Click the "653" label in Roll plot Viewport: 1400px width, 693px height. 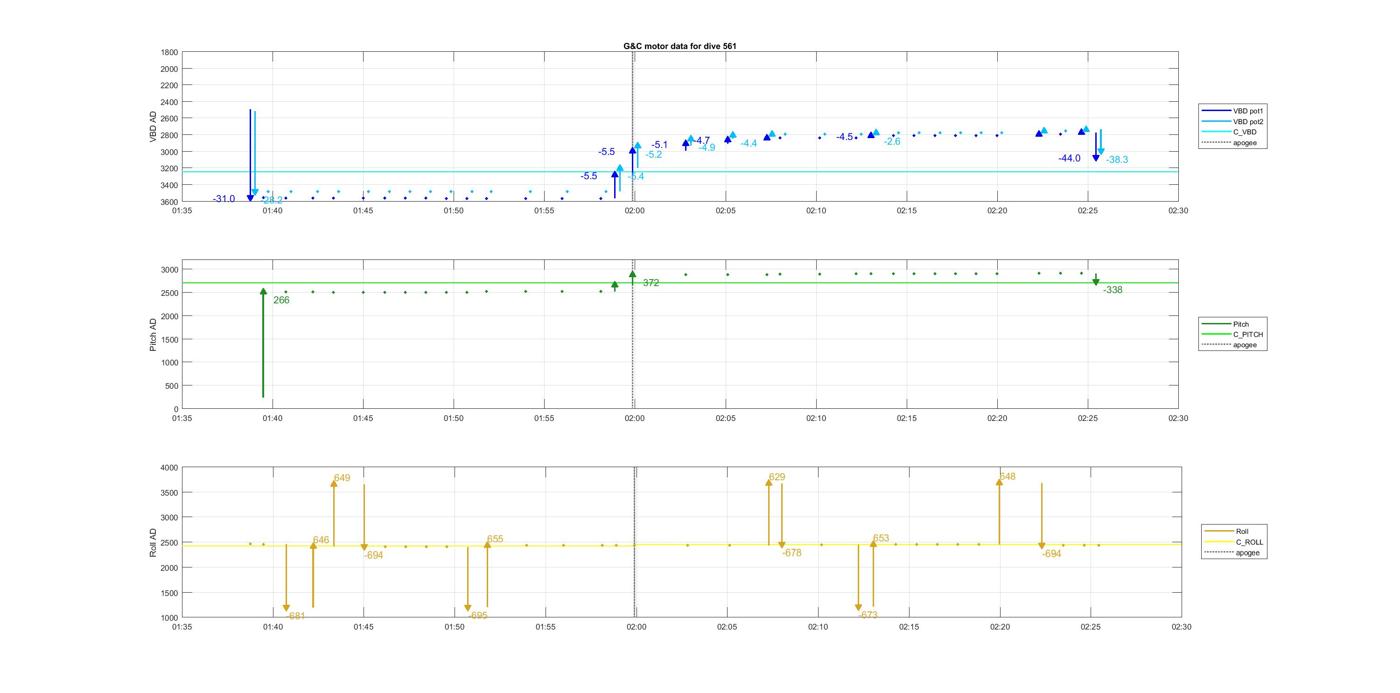(x=881, y=538)
